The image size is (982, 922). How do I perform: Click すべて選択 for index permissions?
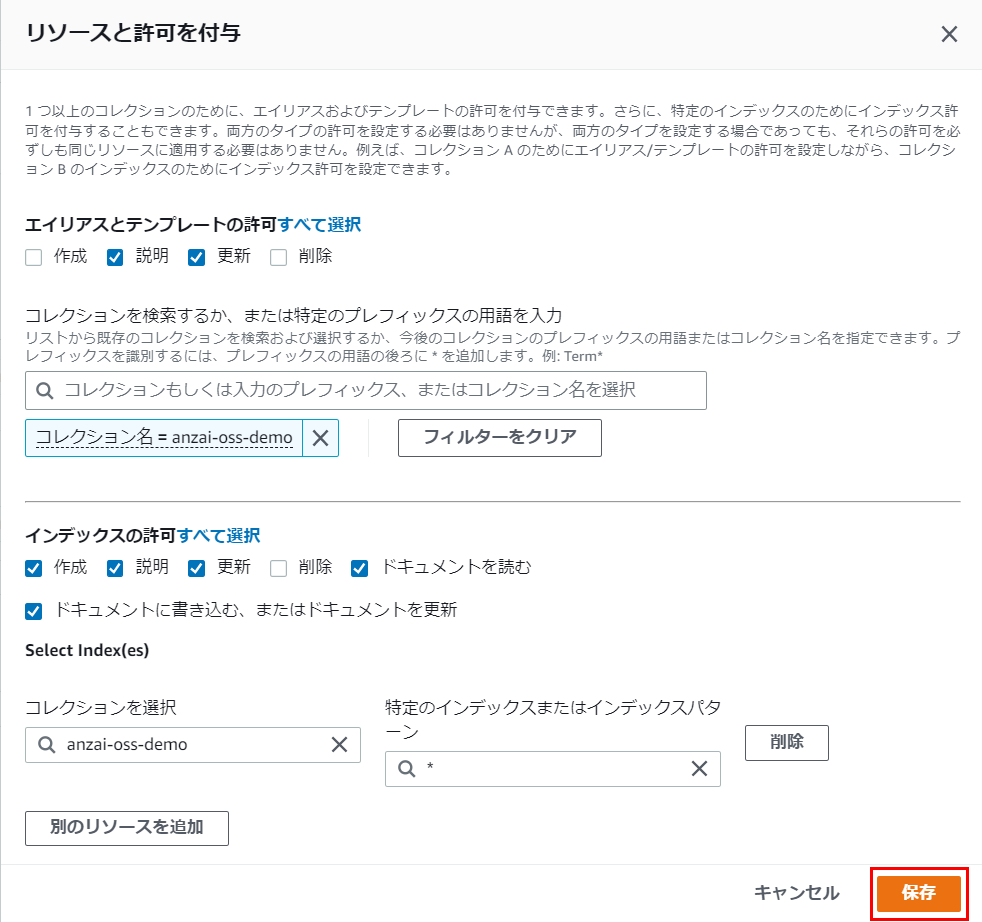[x=219, y=536]
